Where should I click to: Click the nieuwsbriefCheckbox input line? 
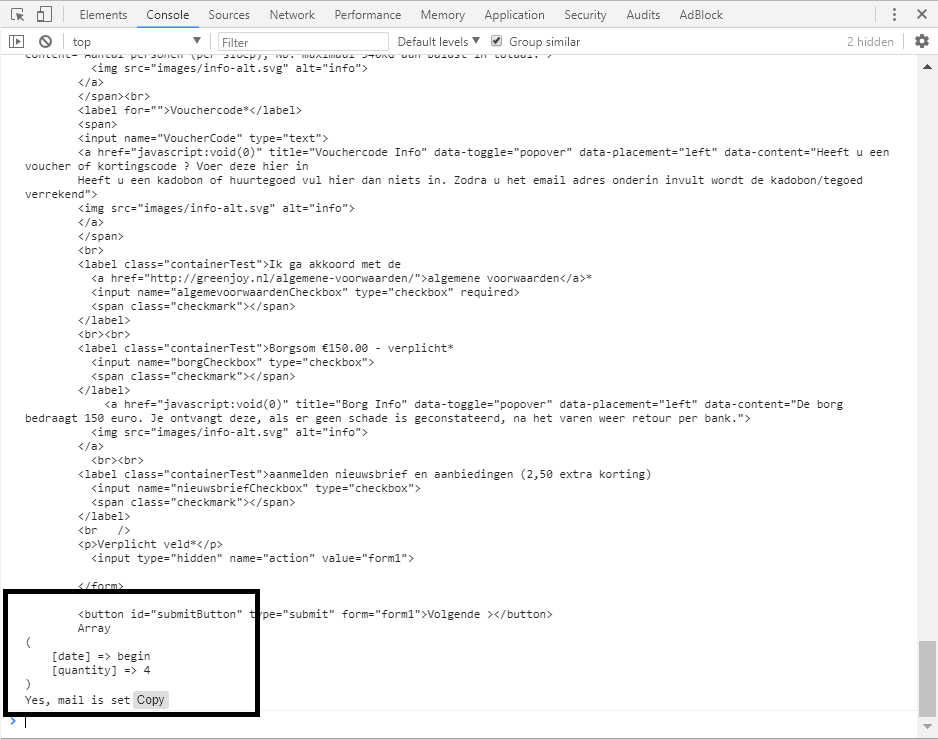point(256,488)
